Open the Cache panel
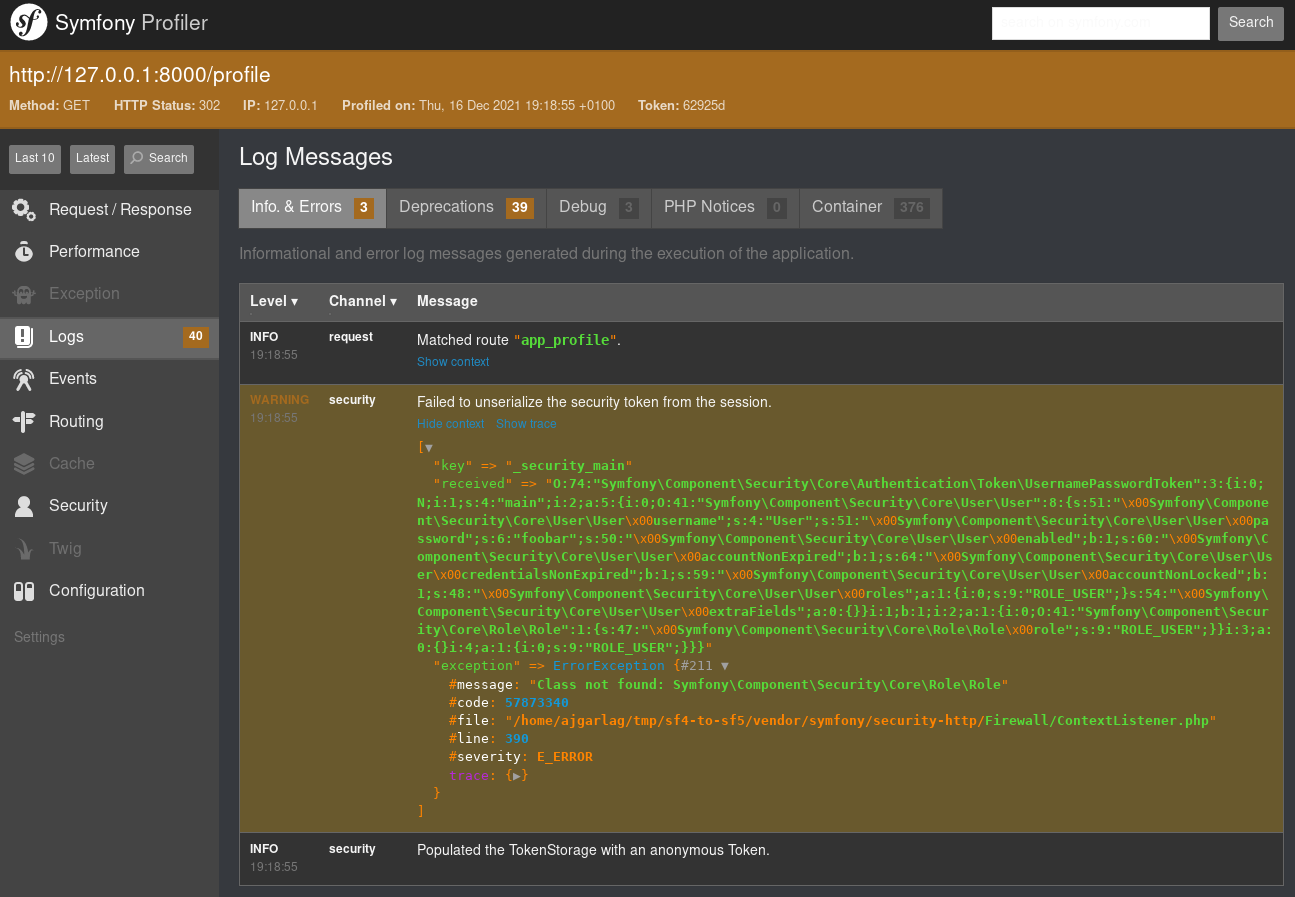Image resolution: width=1295 pixels, height=897 pixels. (x=109, y=464)
